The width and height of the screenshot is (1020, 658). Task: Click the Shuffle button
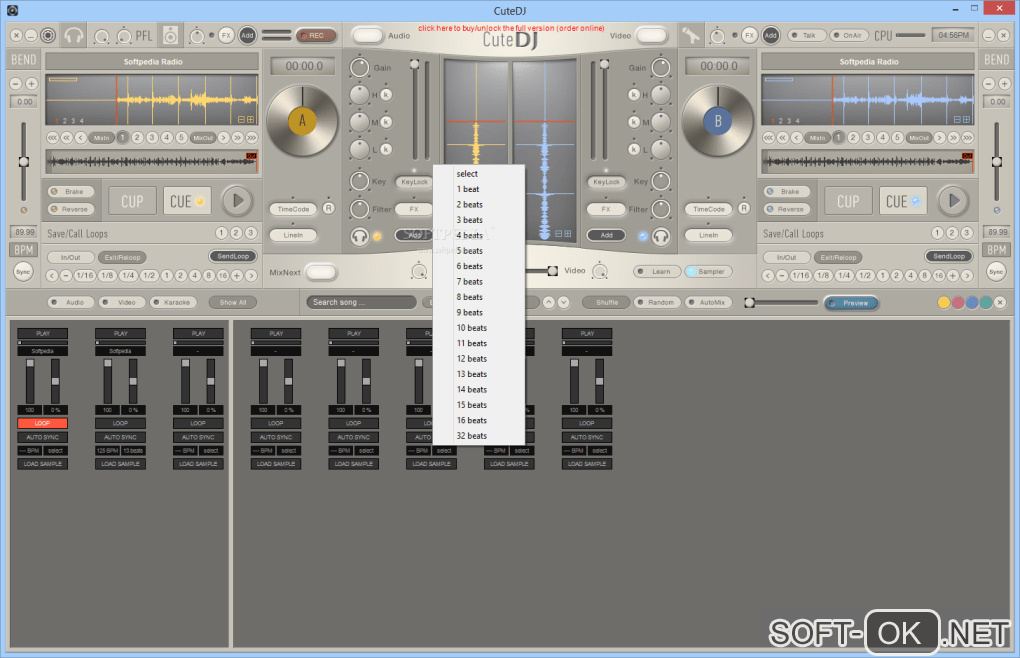pos(606,302)
